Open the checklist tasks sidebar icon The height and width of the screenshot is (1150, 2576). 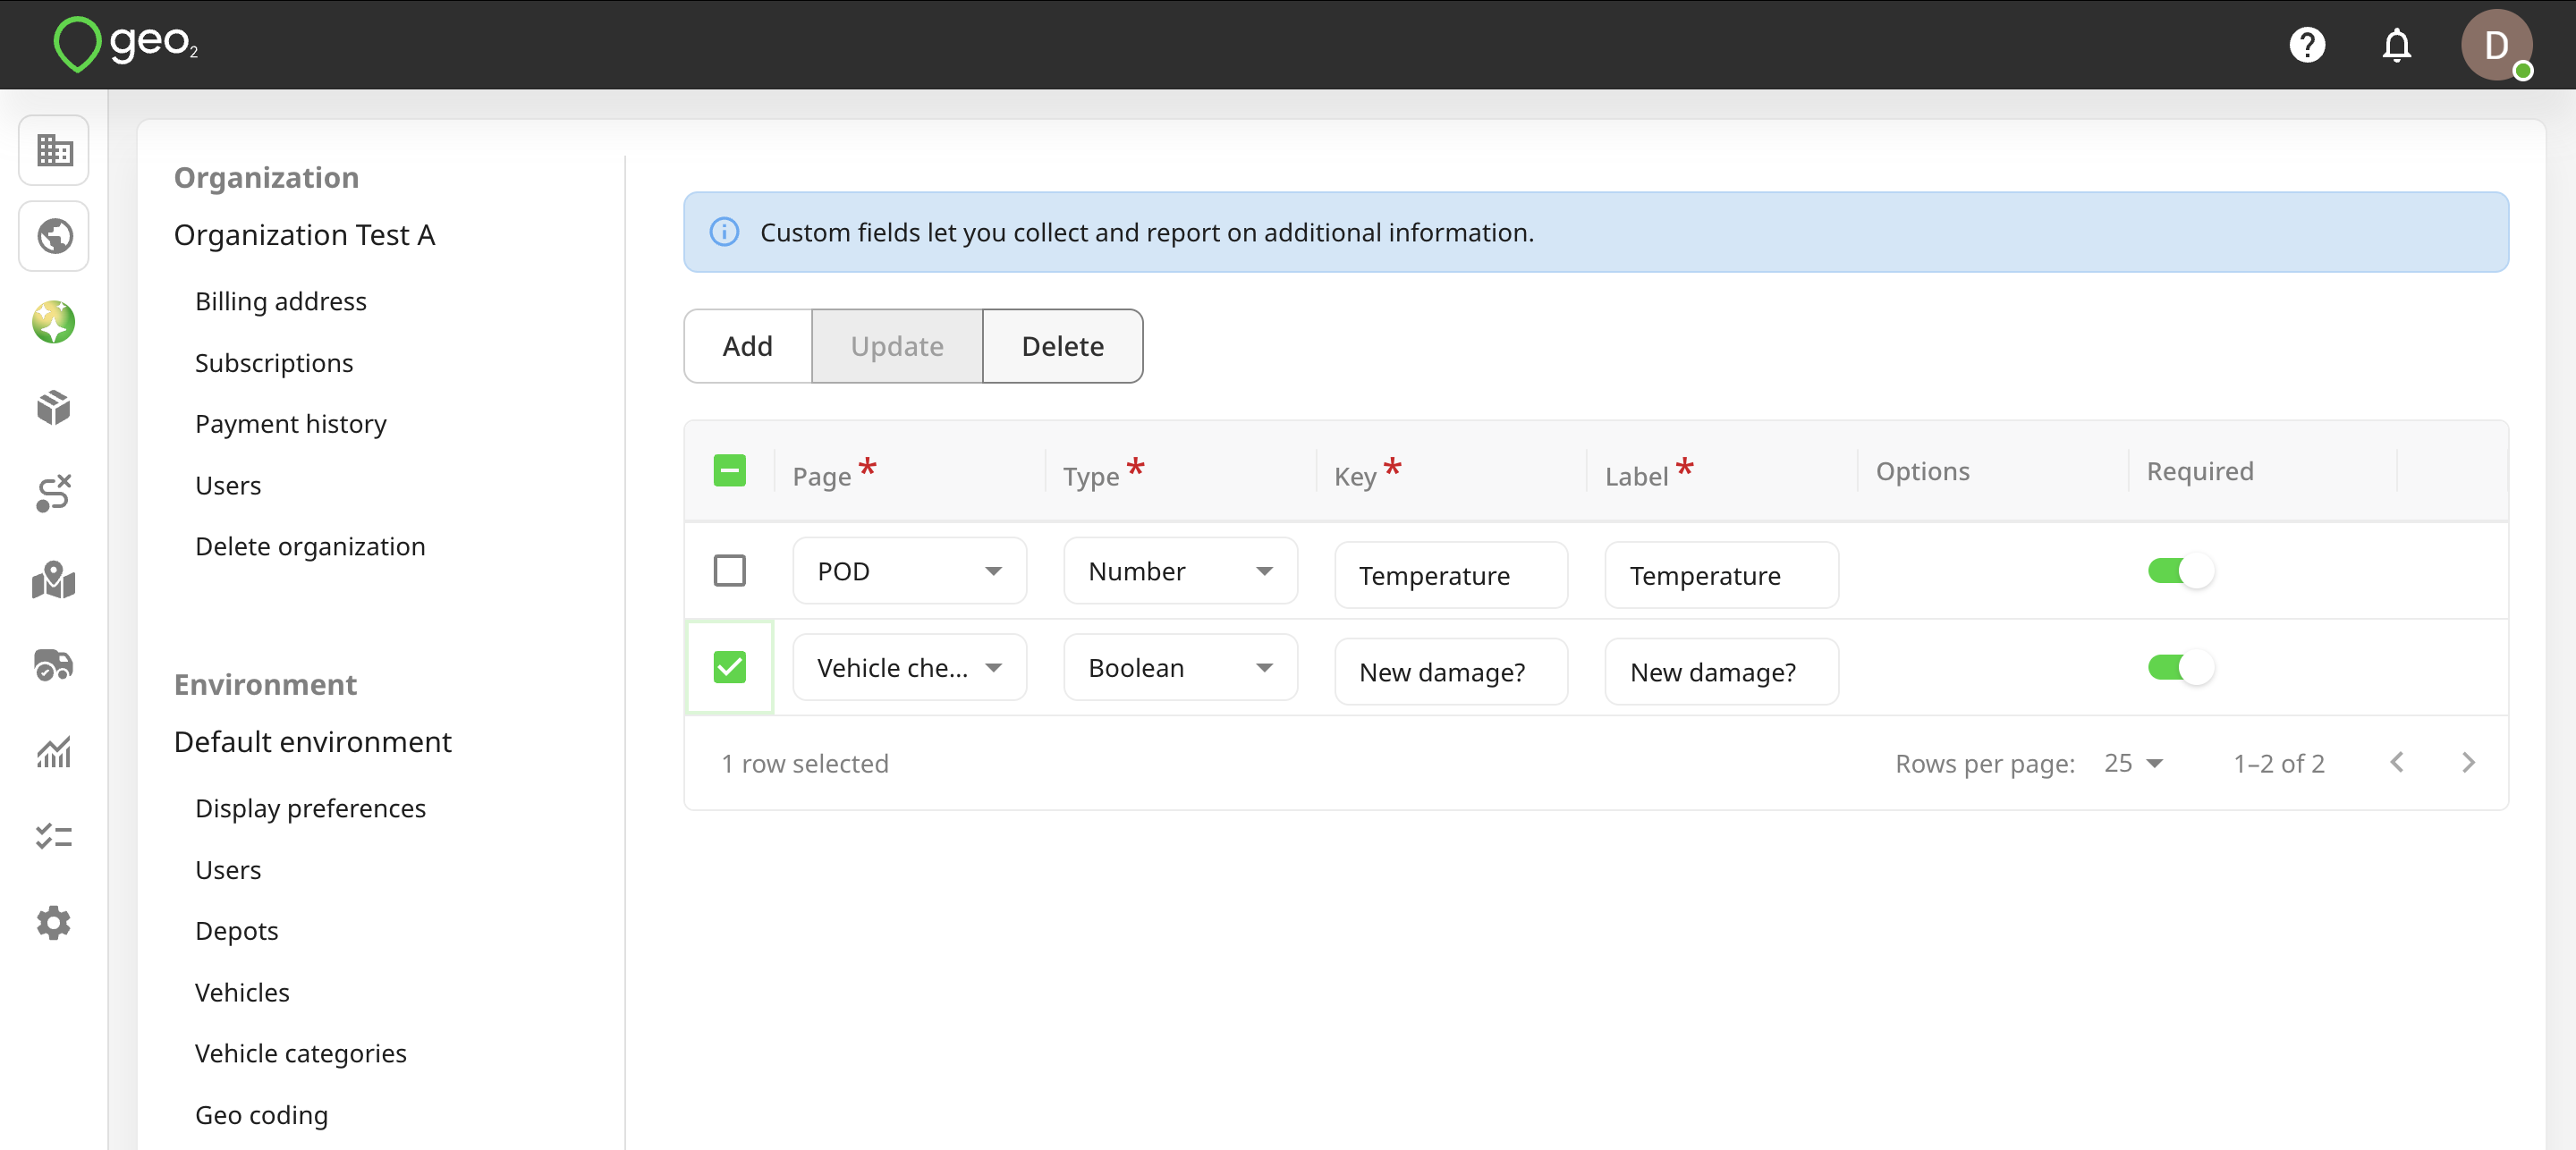coord(54,836)
